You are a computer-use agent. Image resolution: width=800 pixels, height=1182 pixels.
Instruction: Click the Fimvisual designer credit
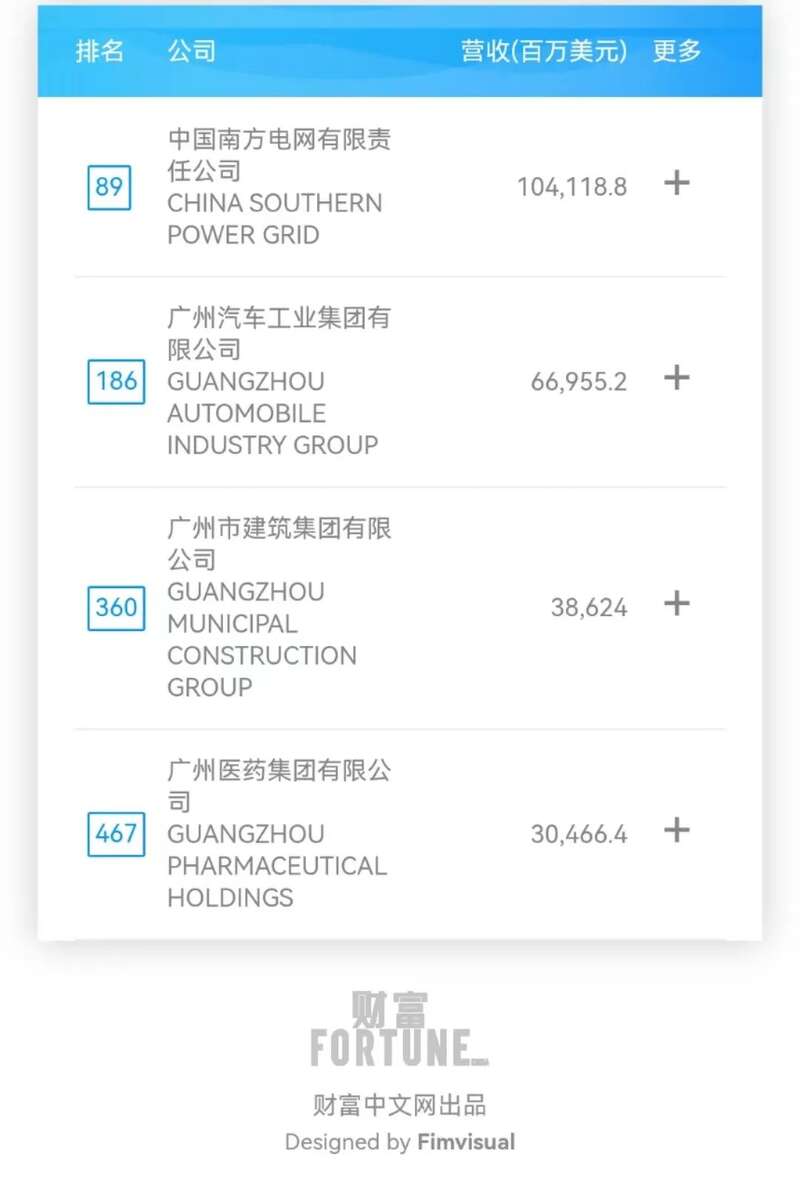click(465, 1142)
